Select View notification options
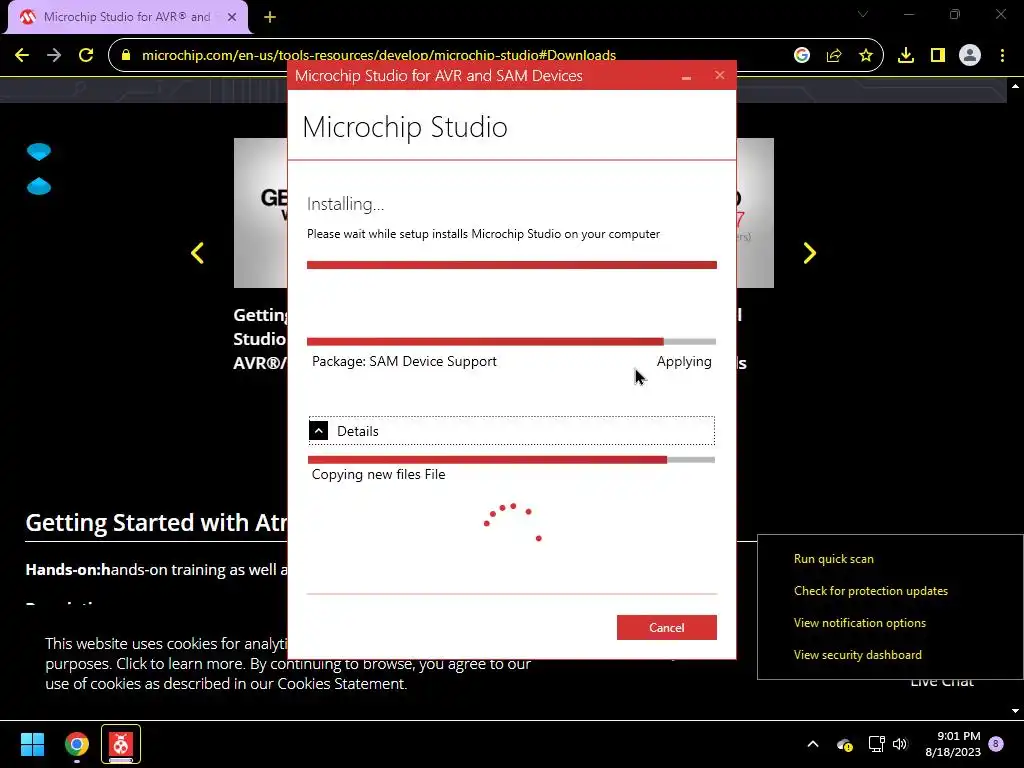1024x768 pixels. [x=859, y=623]
